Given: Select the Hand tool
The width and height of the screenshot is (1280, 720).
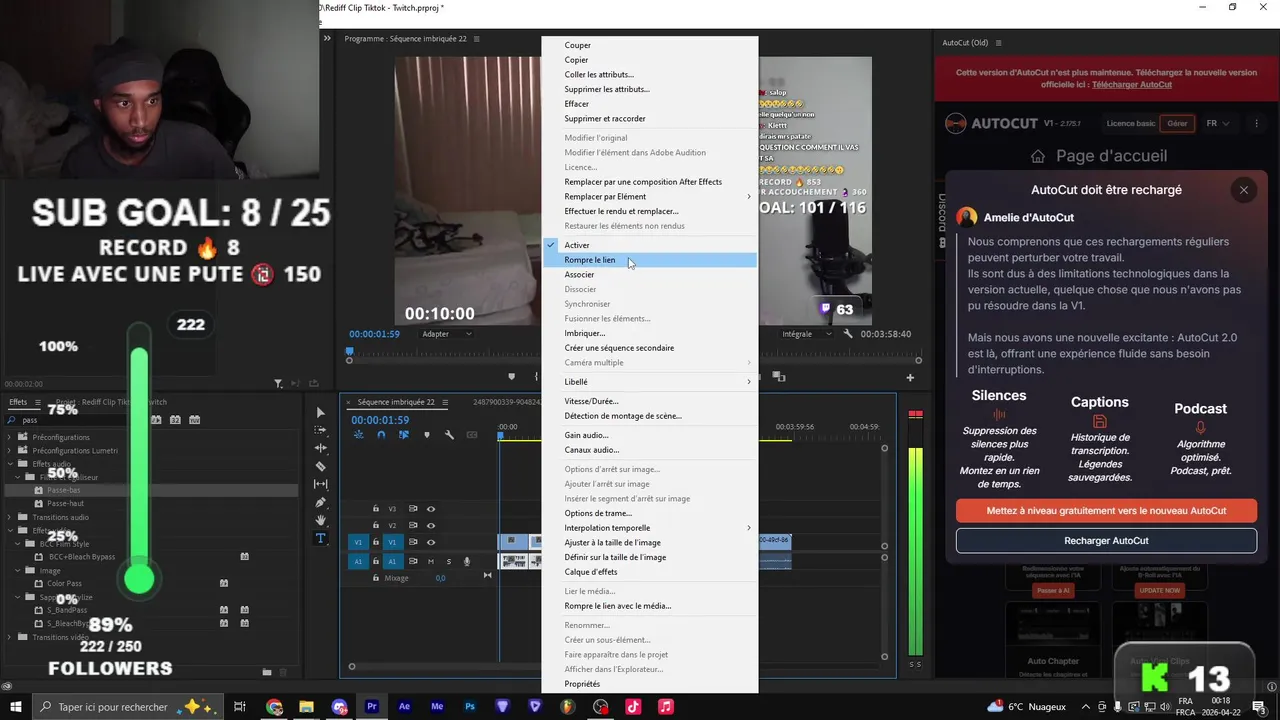Looking at the screenshot, I should (320, 520).
